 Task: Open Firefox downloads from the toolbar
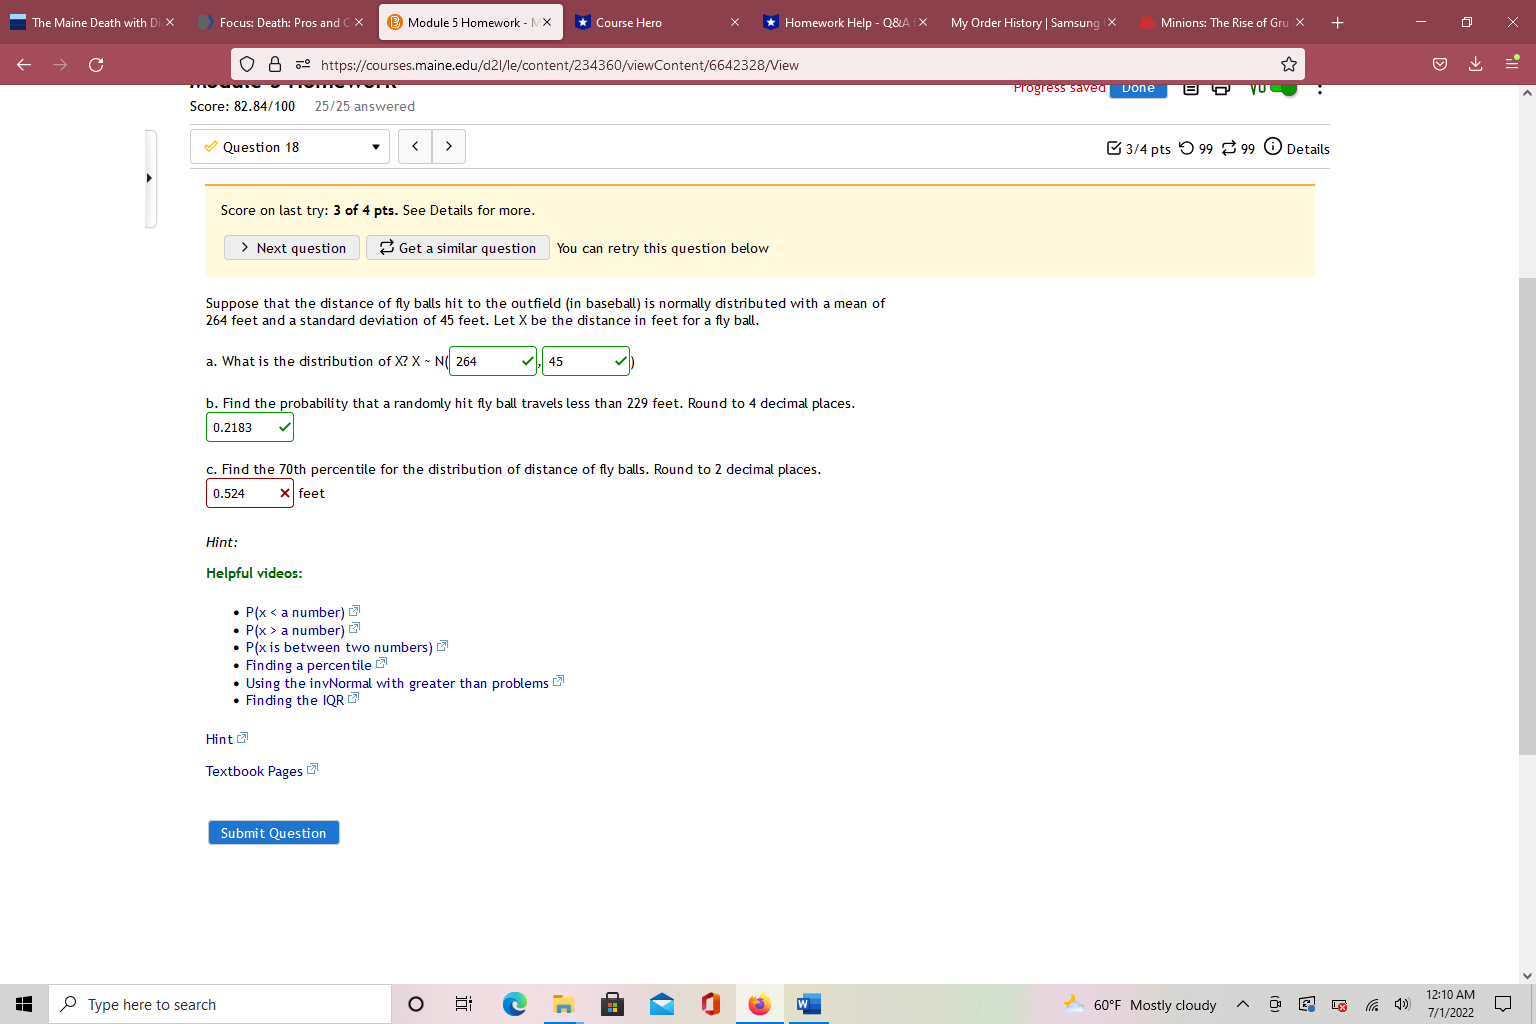tap(1475, 63)
